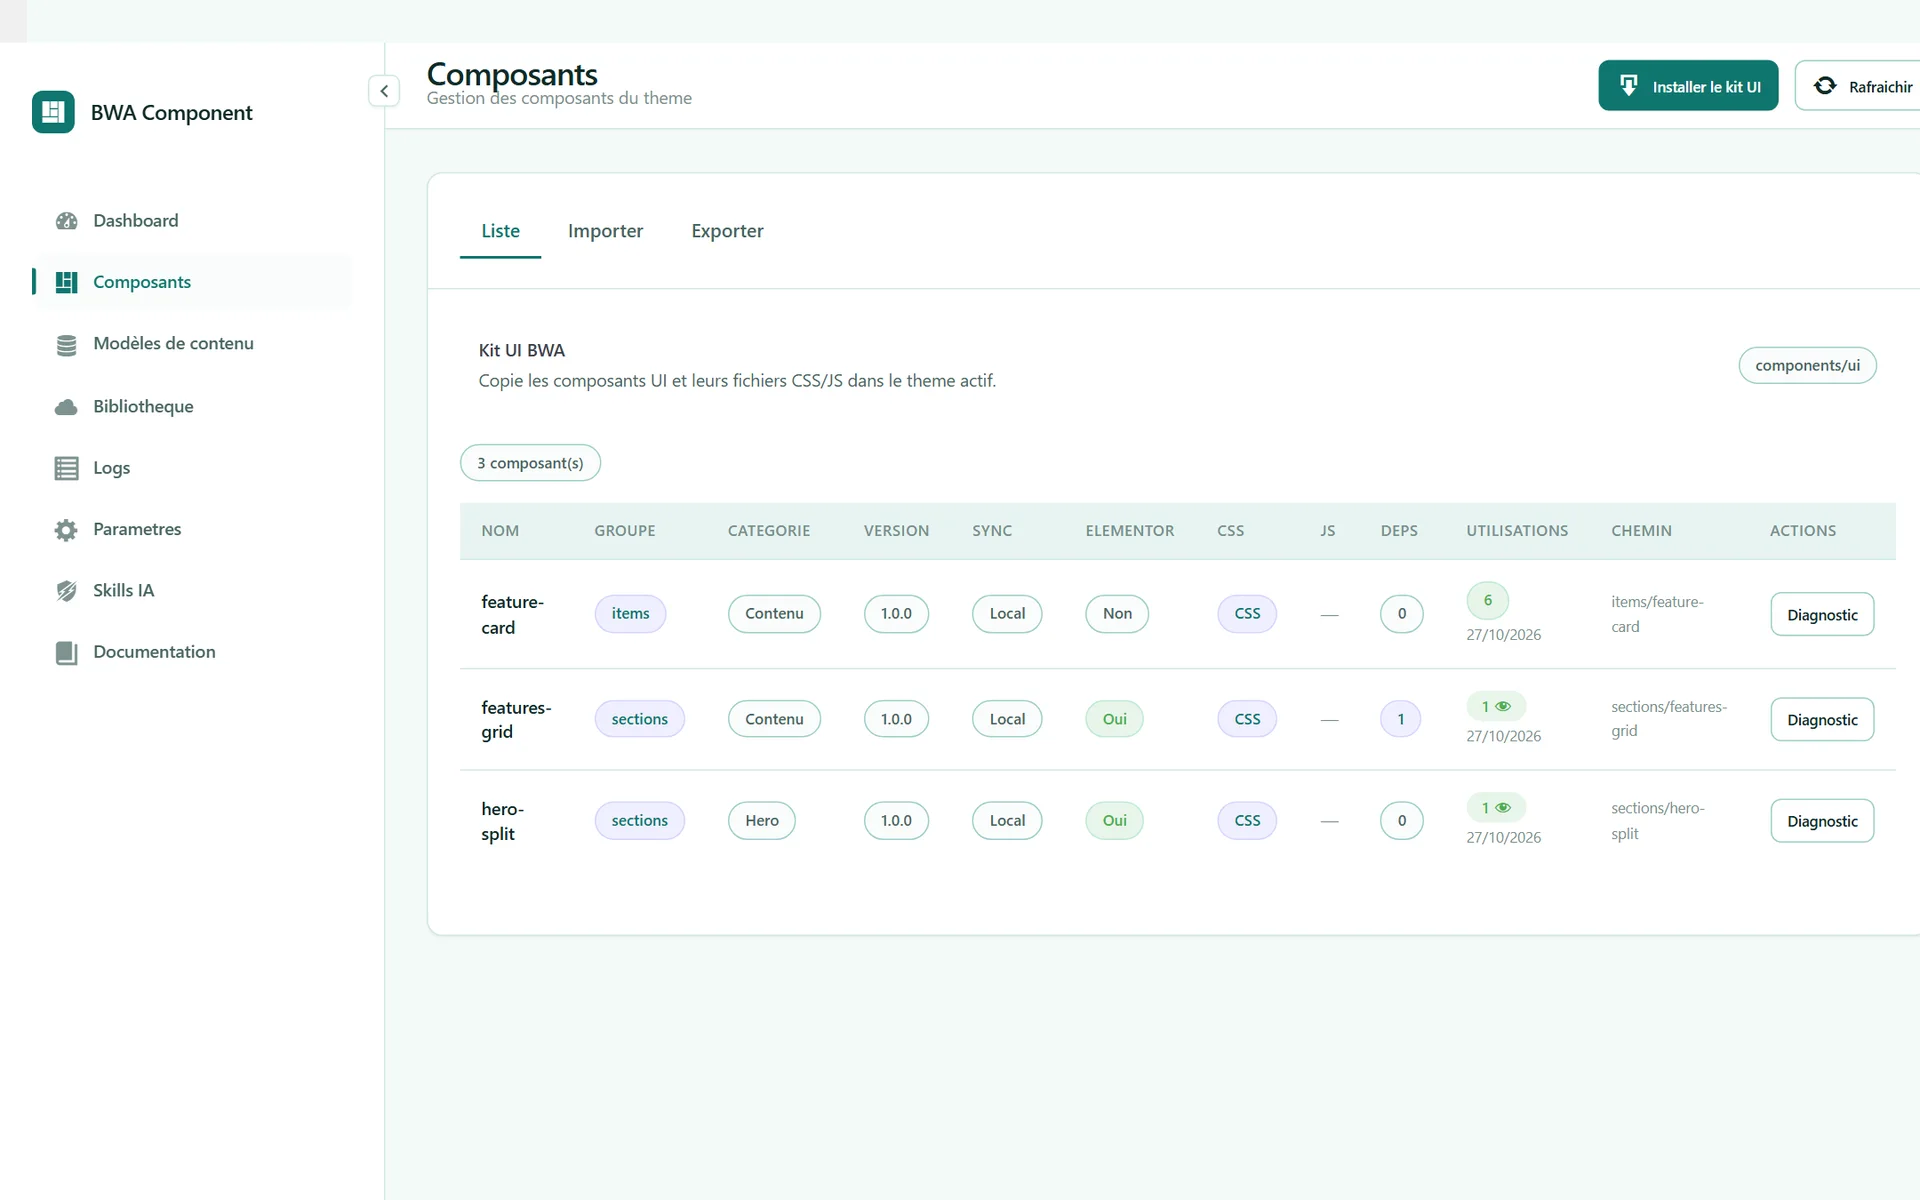Run Diagnostic for hero-split
The image size is (1920, 1200).
(1822, 821)
